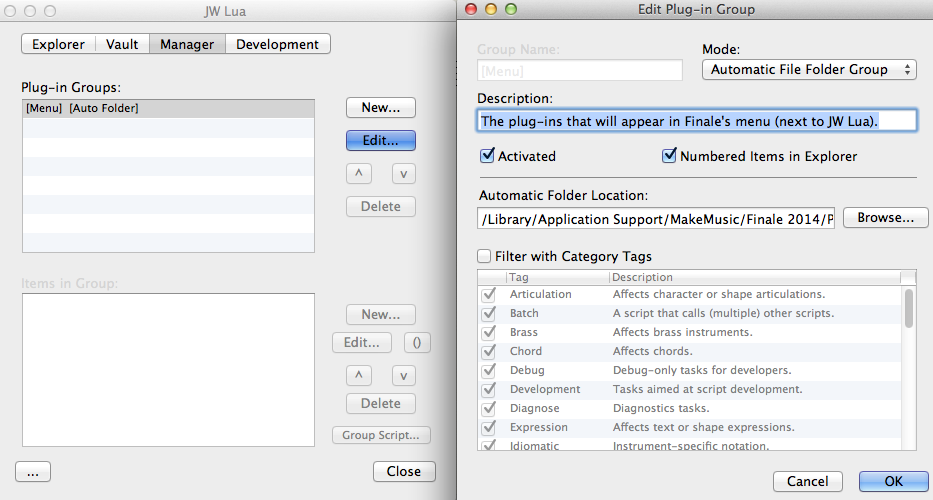Click the ellipsis button at bottom left
Screen dimensions: 933x500
pyautogui.click(x=33, y=472)
